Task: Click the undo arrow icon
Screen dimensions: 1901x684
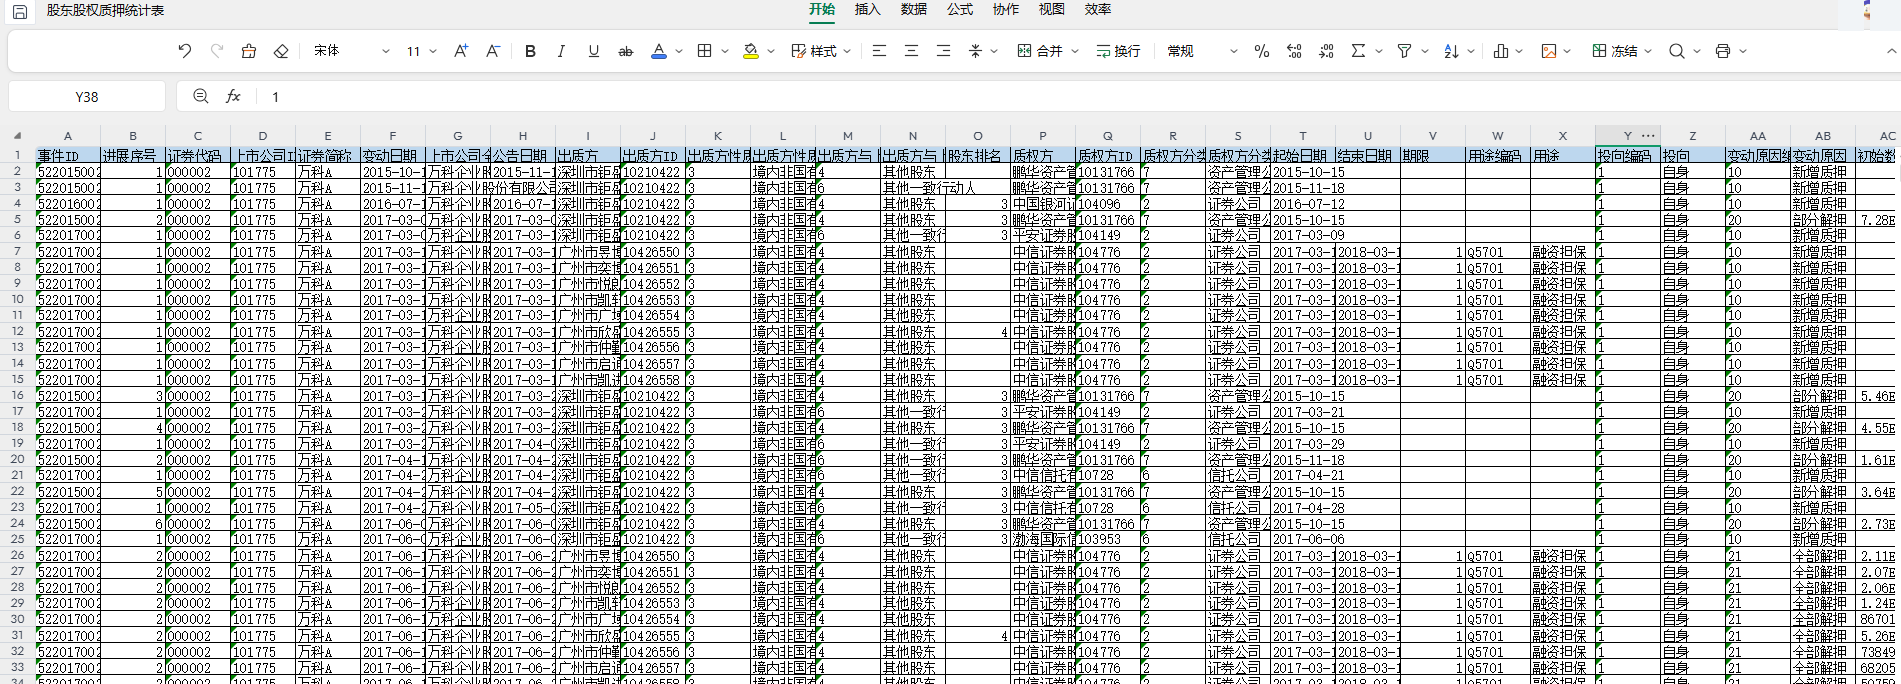Action: (x=185, y=51)
